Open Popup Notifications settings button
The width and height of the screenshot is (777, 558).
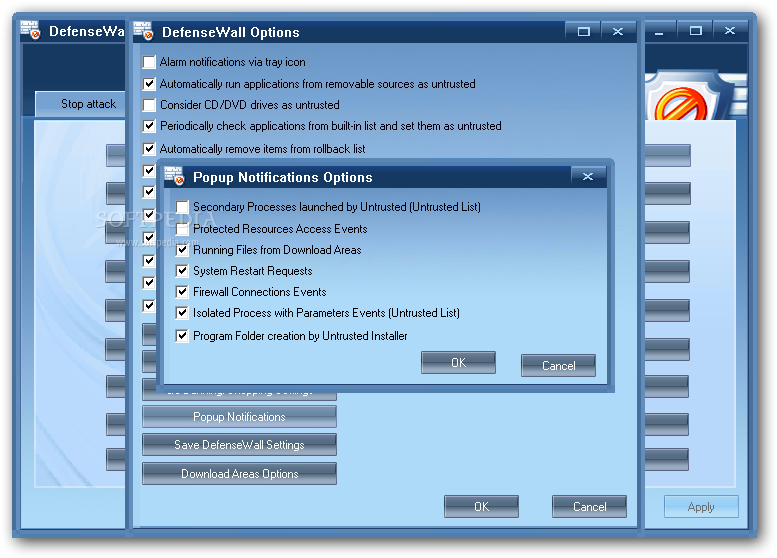[x=239, y=417]
